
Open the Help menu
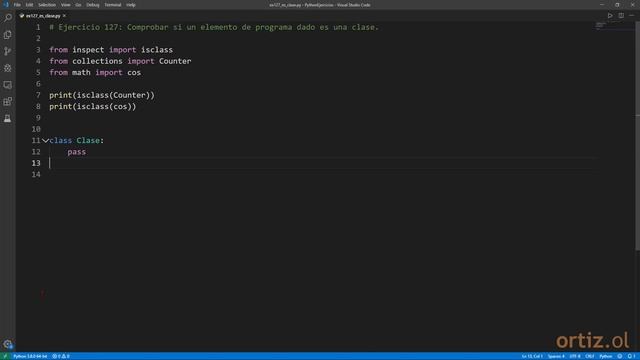click(x=131, y=5)
